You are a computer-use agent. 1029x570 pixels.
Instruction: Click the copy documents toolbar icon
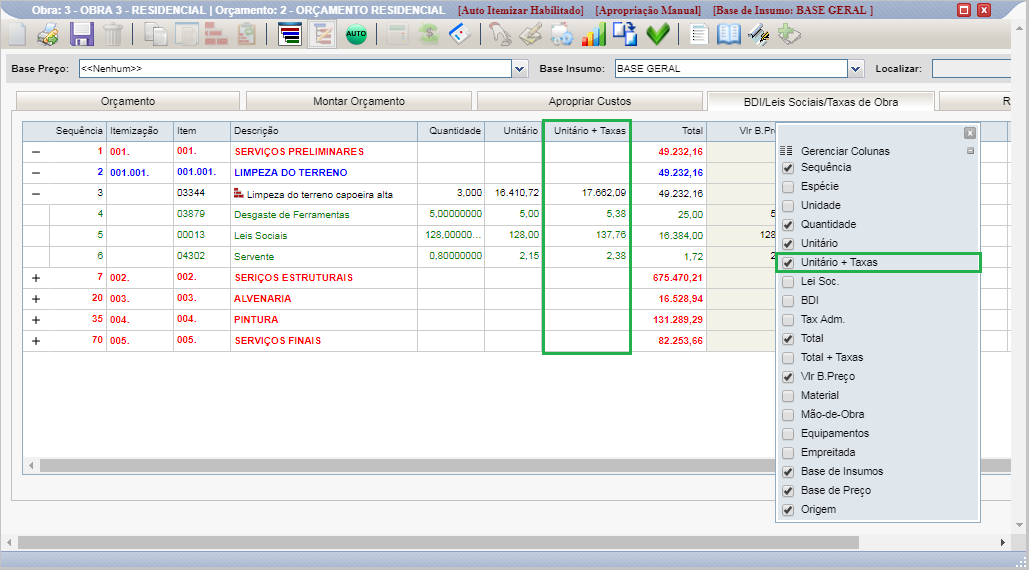156,34
